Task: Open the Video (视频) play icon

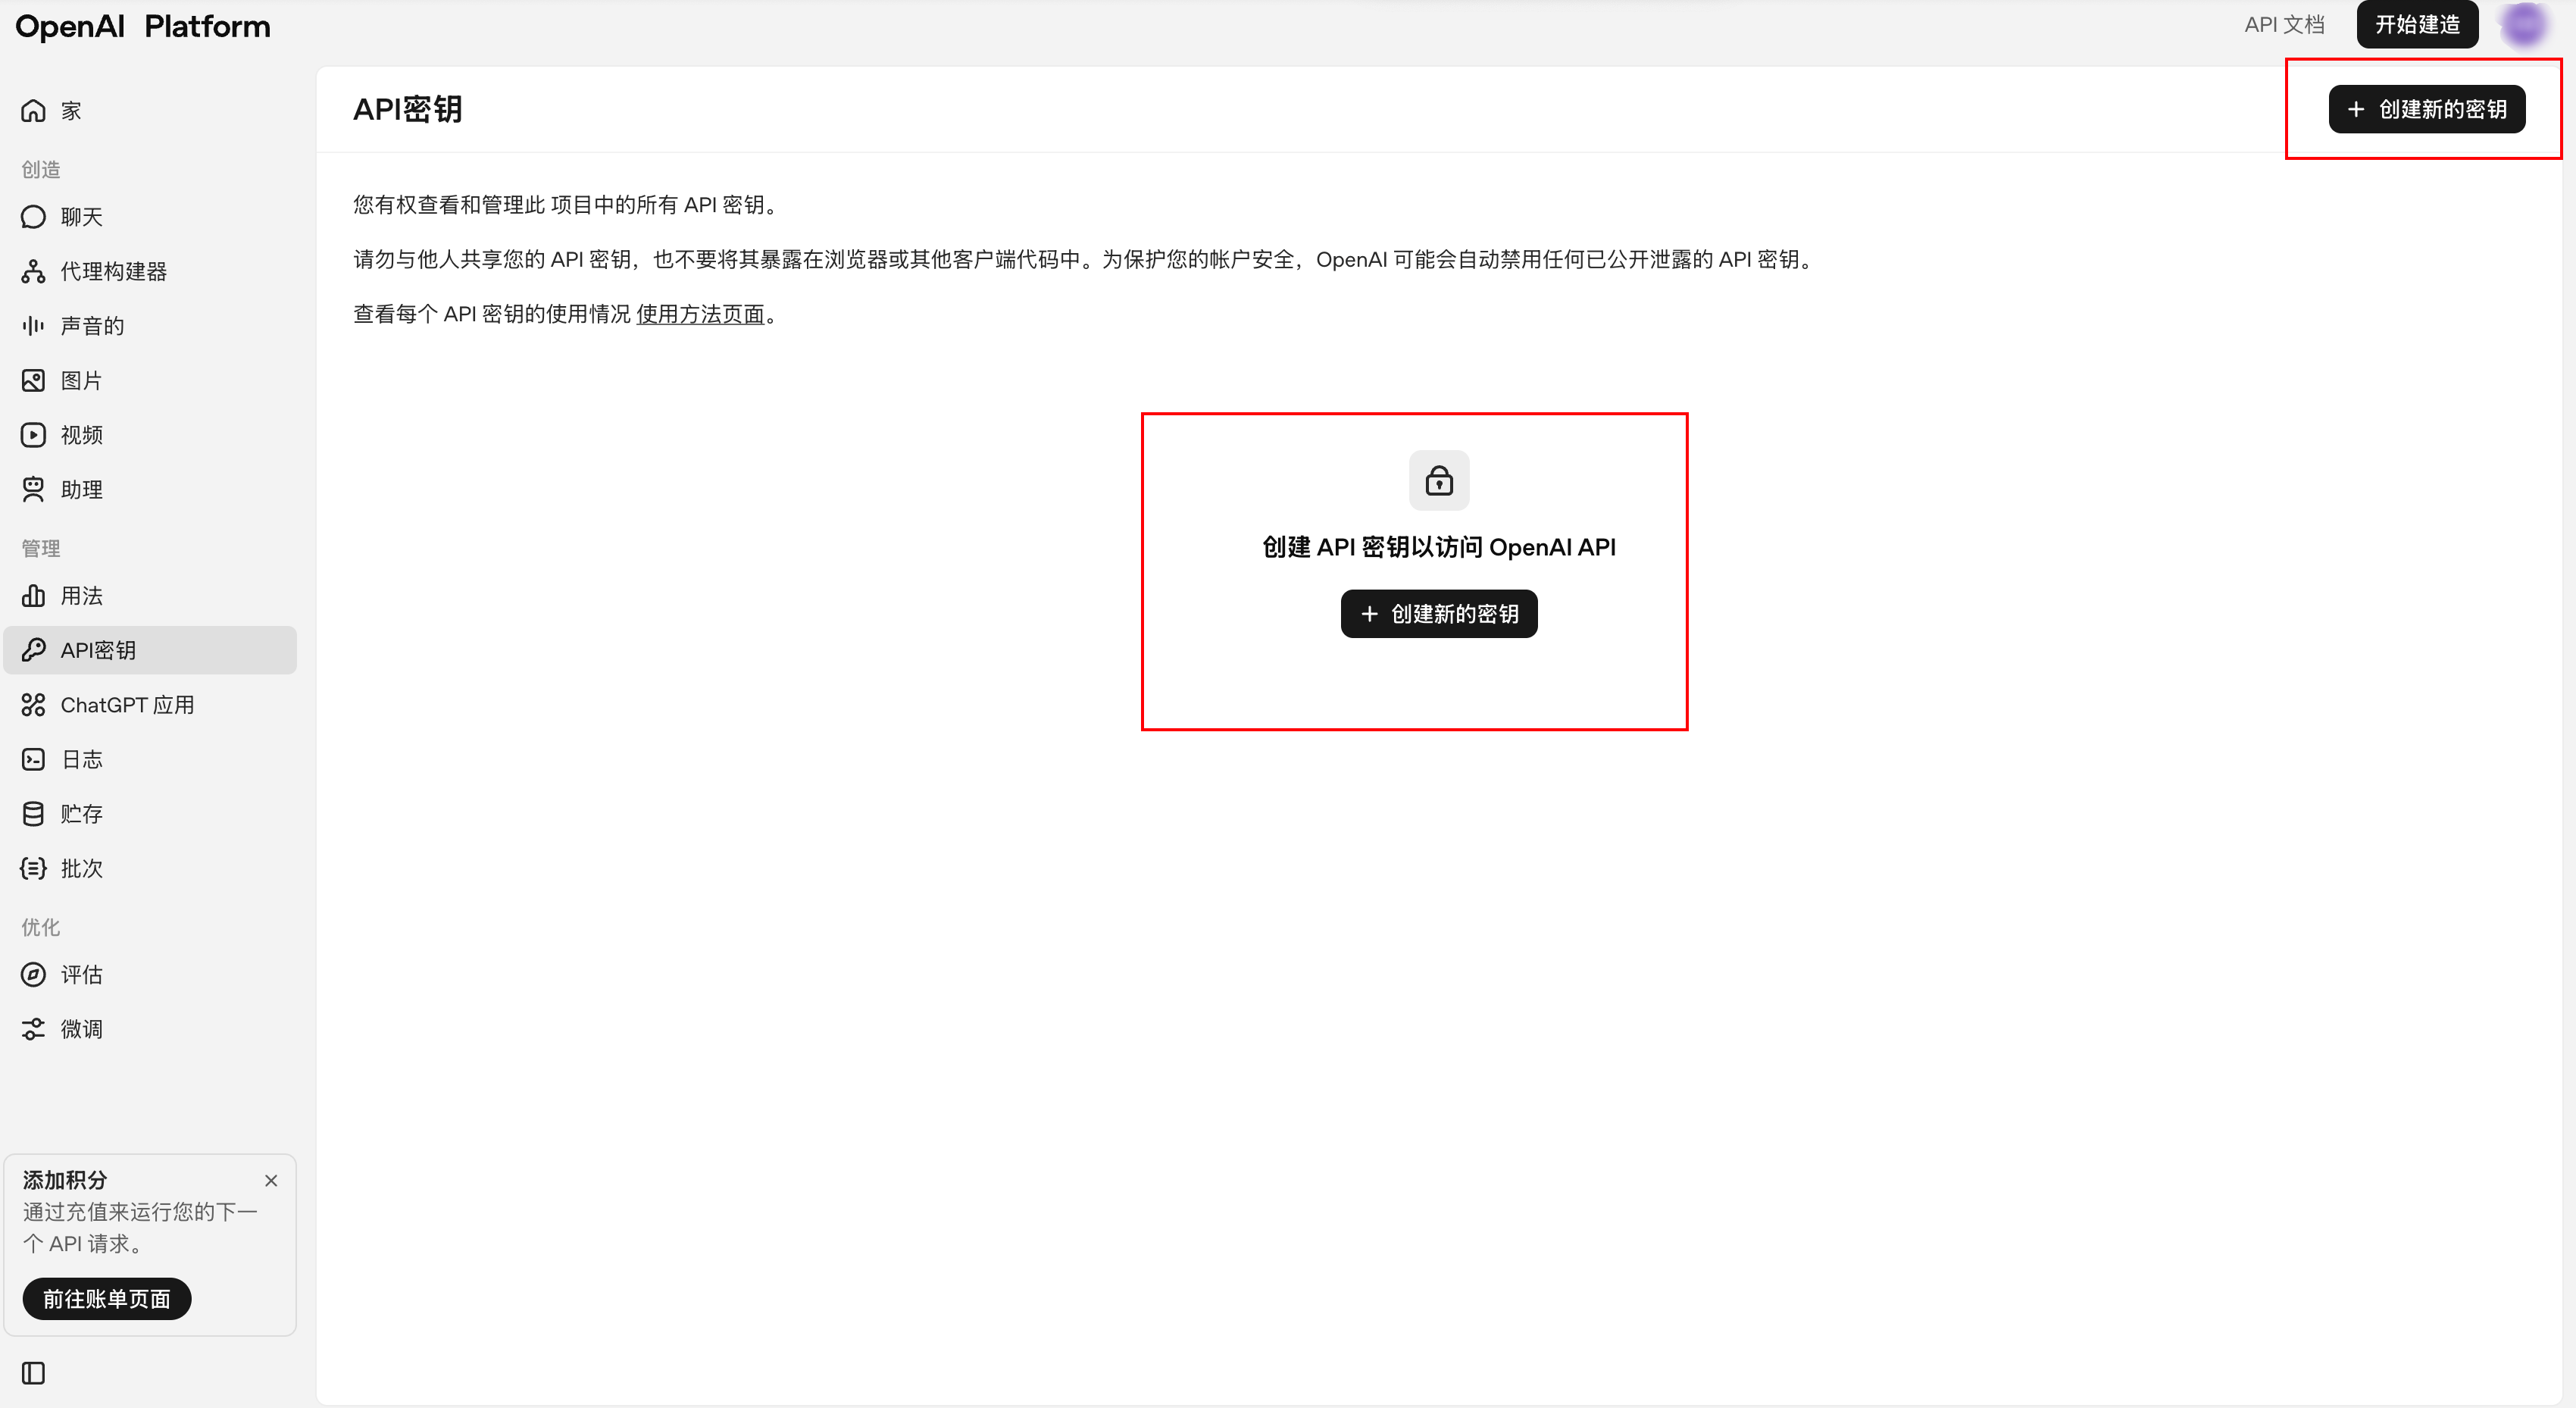Action: 33,435
